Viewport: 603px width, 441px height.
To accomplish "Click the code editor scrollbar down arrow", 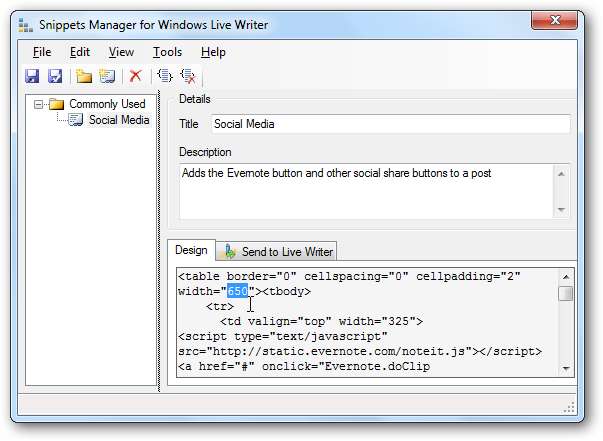I will [566, 368].
